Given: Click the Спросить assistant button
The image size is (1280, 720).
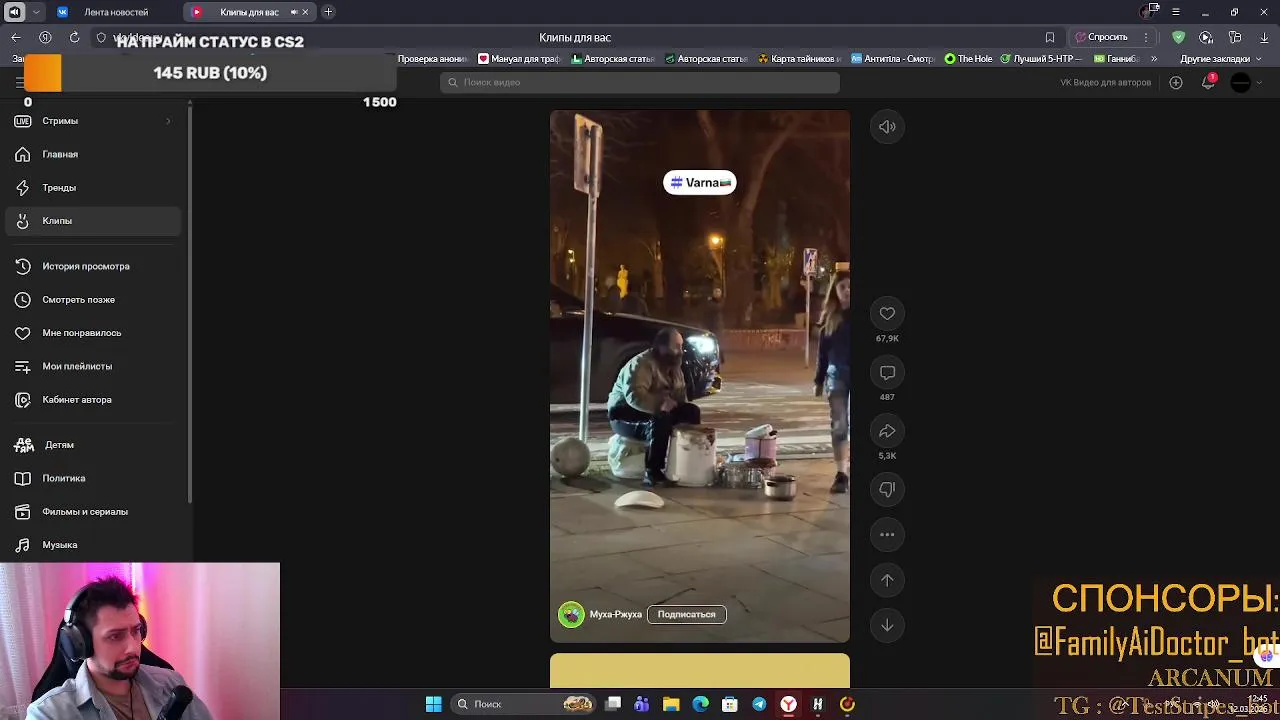Looking at the screenshot, I should pos(1101,37).
